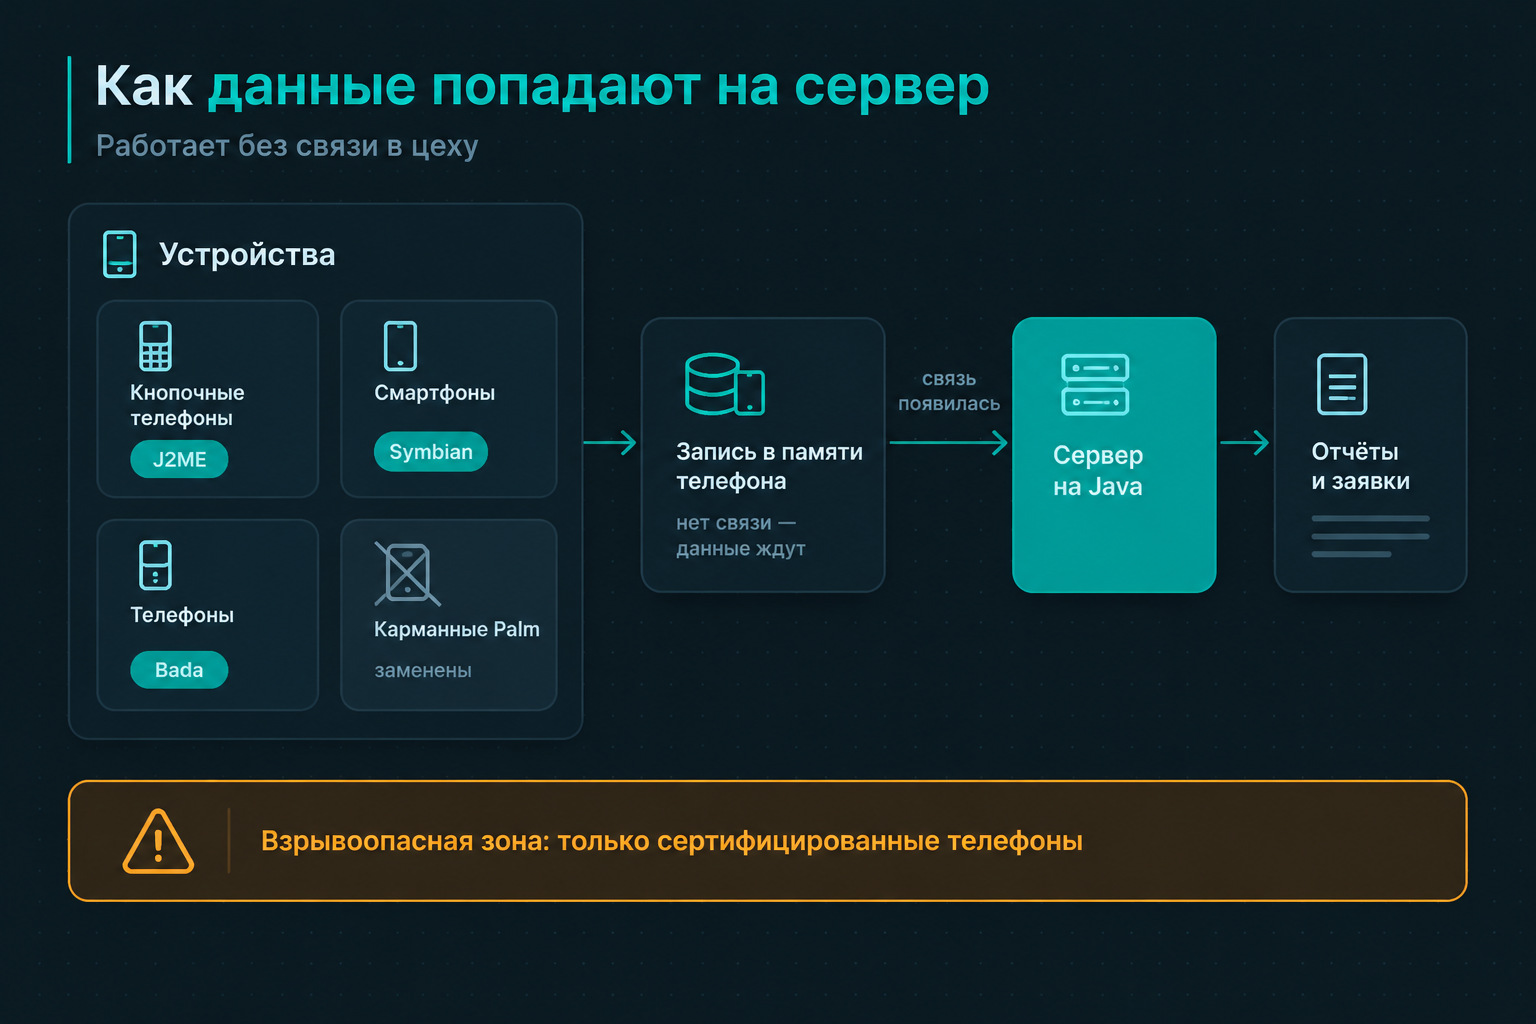
Task: Click the server rack icon
Action: (1095, 384)
